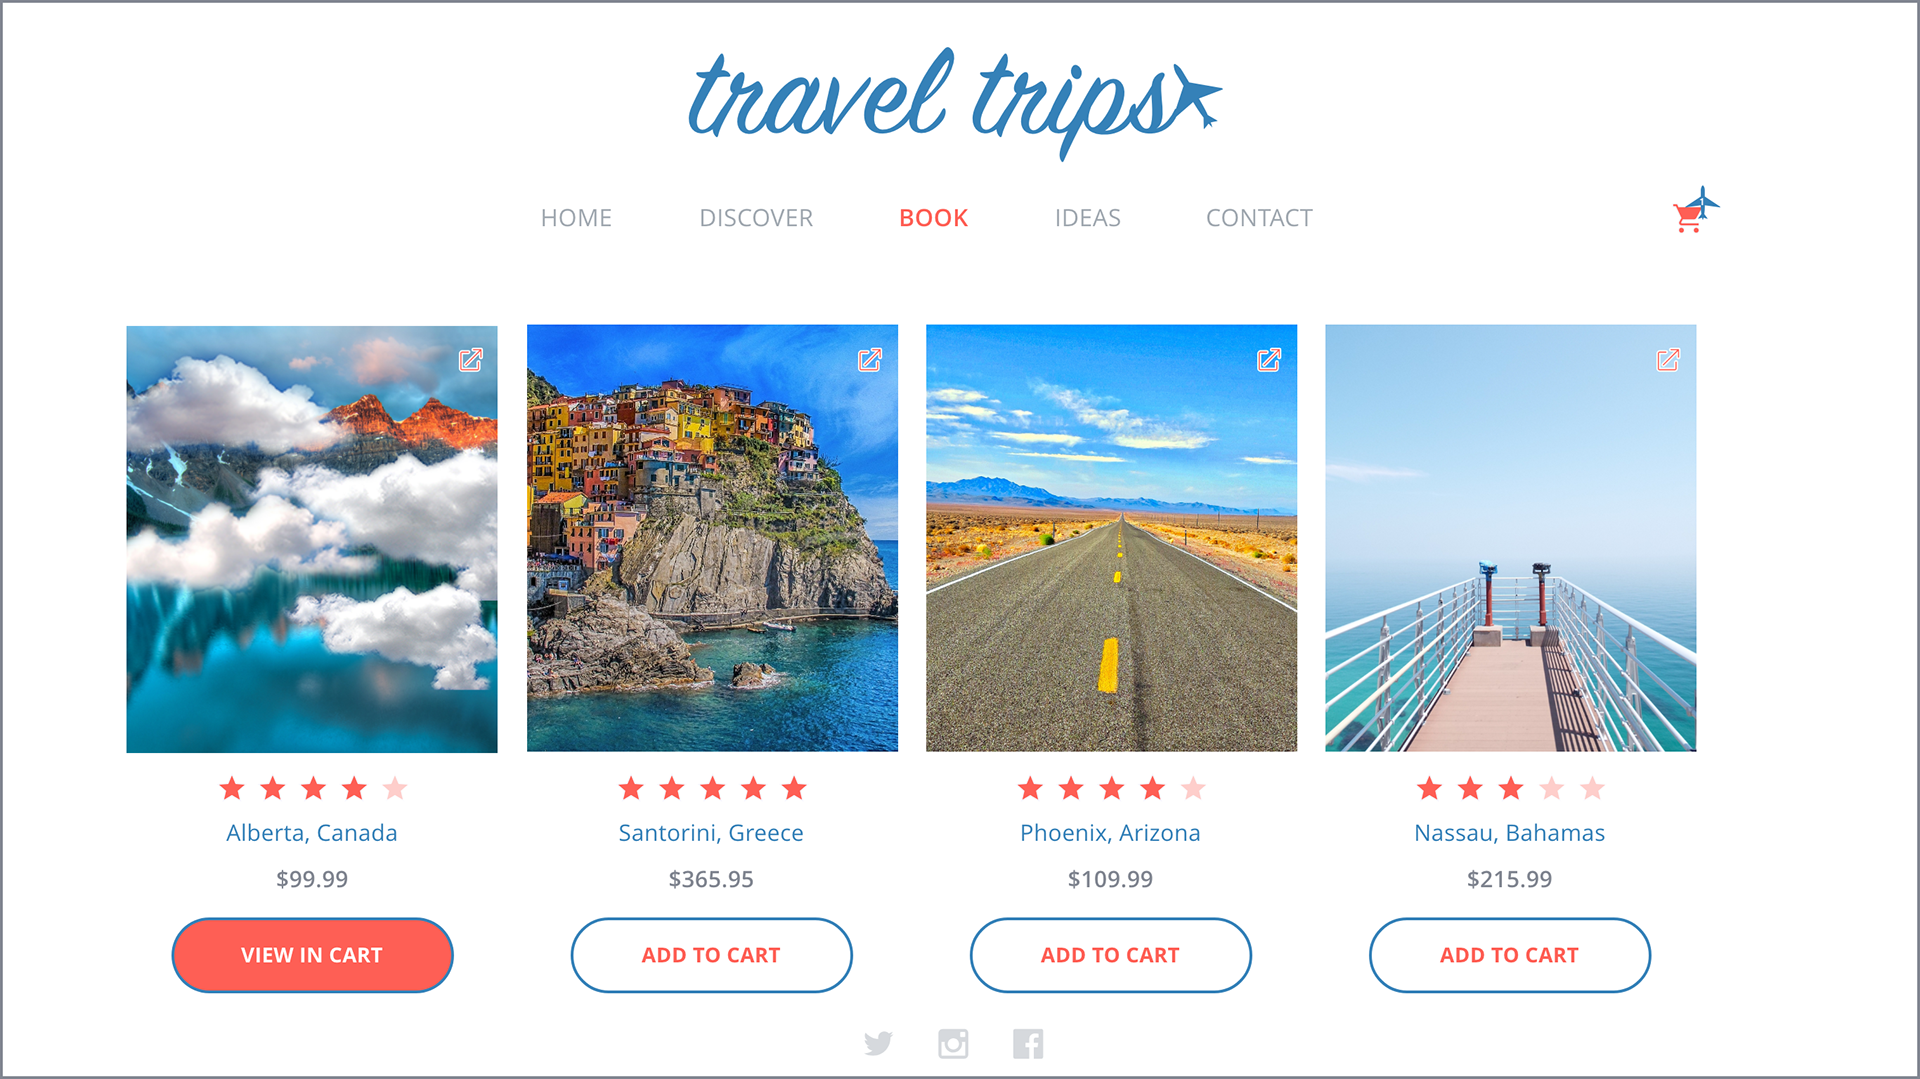This screenshot has height=1079, width=1920.
Task: Open the CONTACT navigation item
Action: pyautogui.click(x=1259, y=218)
